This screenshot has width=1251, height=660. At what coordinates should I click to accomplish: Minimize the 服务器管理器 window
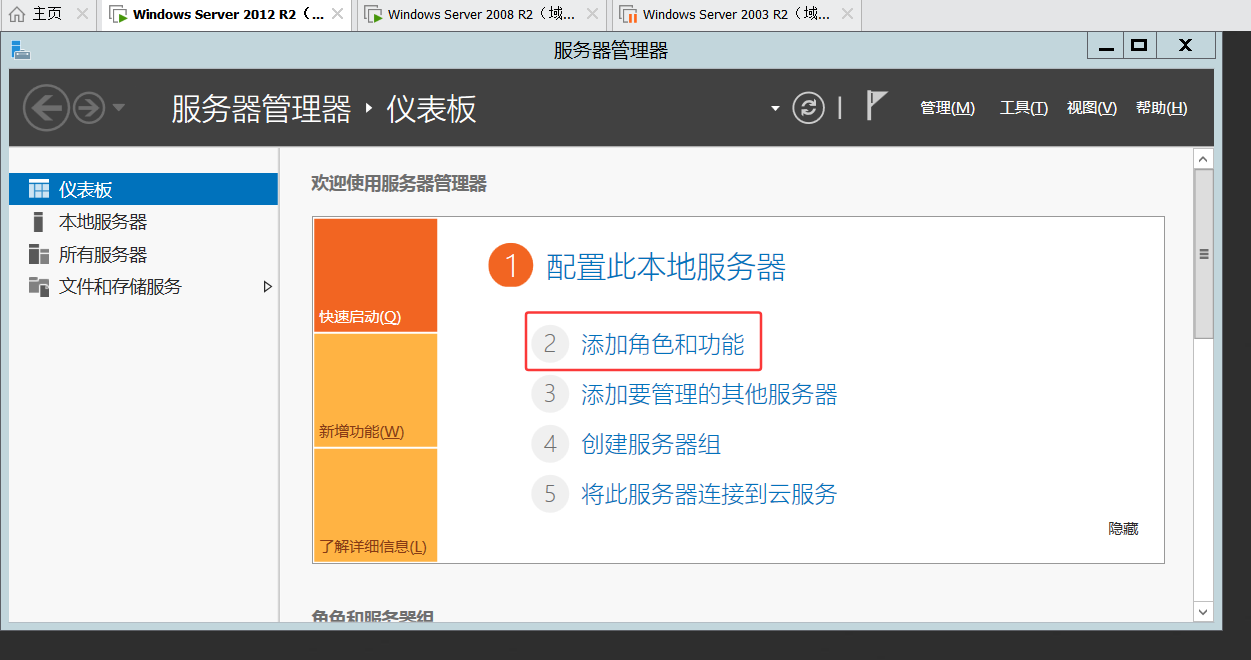click(1106, 46)
